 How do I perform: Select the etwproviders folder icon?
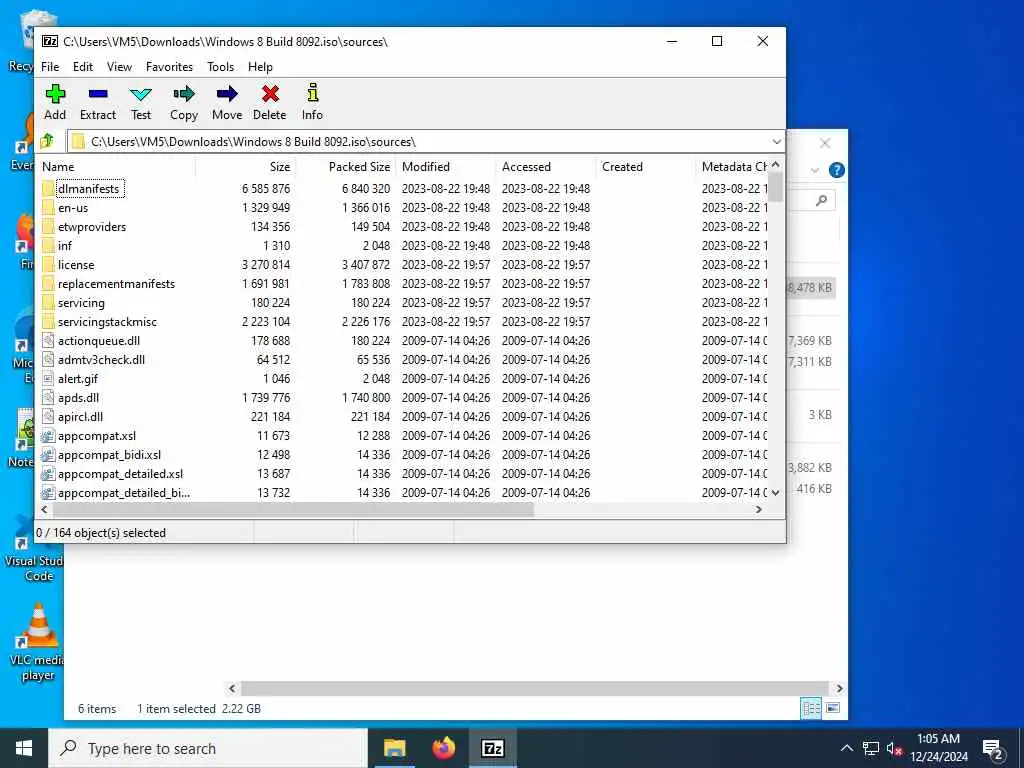[x=48, y=227]
